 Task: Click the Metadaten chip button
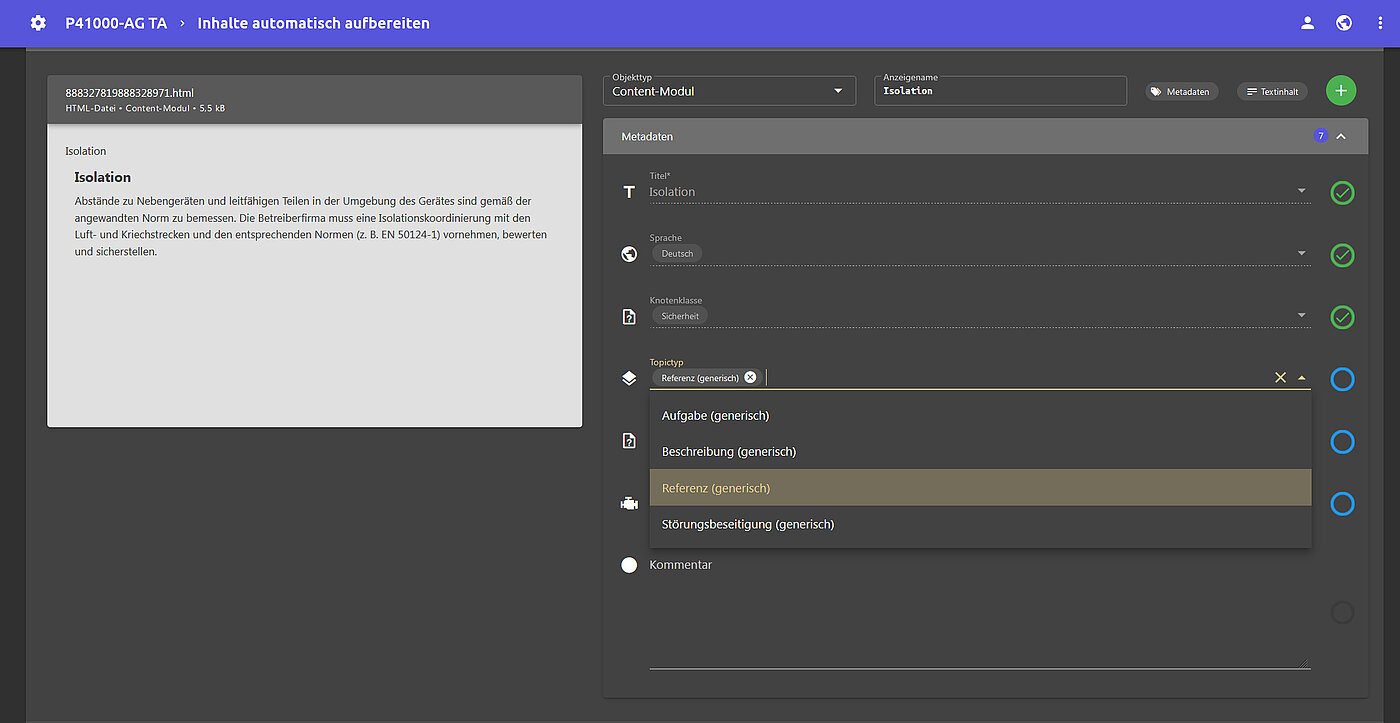[1181, 91]
